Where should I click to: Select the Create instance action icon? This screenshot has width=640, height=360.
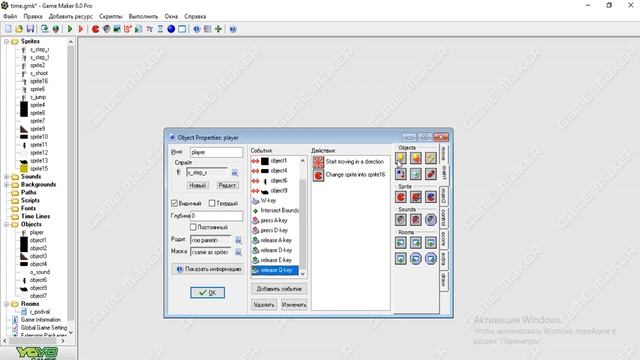(401, 158)
